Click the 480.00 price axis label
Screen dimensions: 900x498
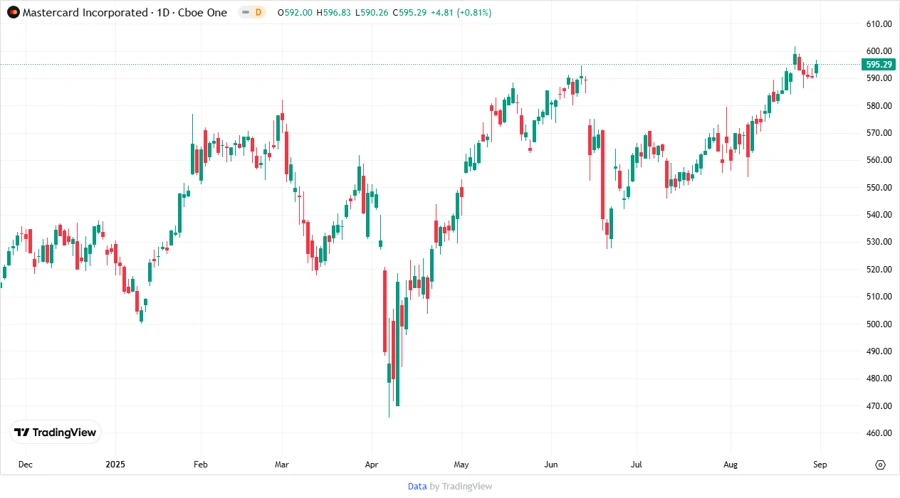click(x=879, y=379)
